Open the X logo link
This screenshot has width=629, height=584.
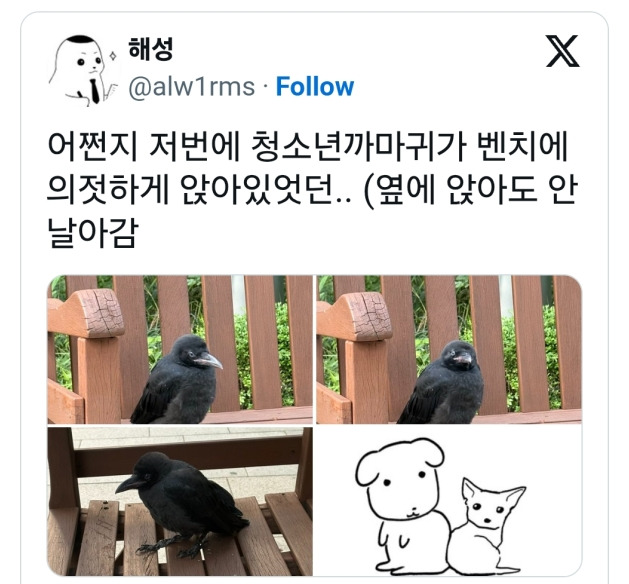pyautogui.click(x=562, y=51)
